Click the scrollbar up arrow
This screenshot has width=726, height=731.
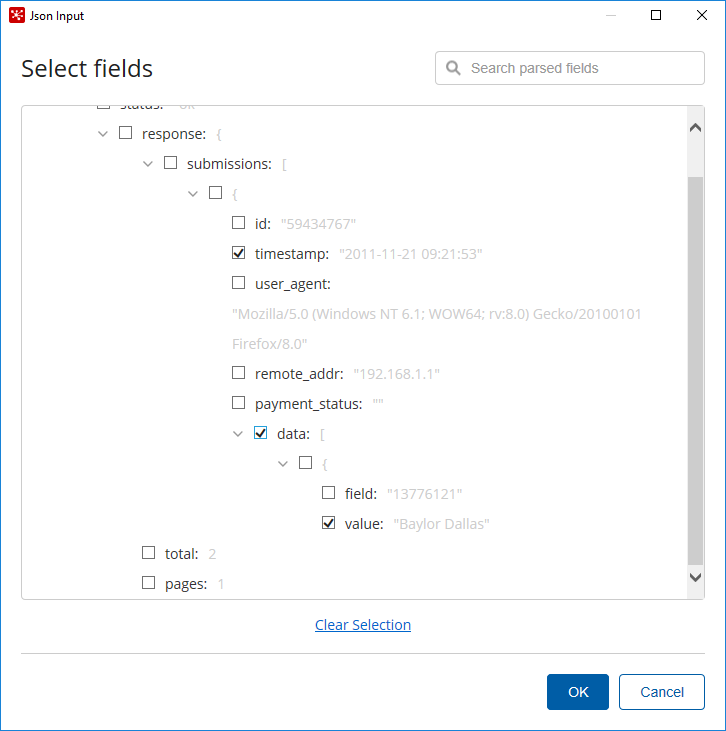tap(695, 127)
